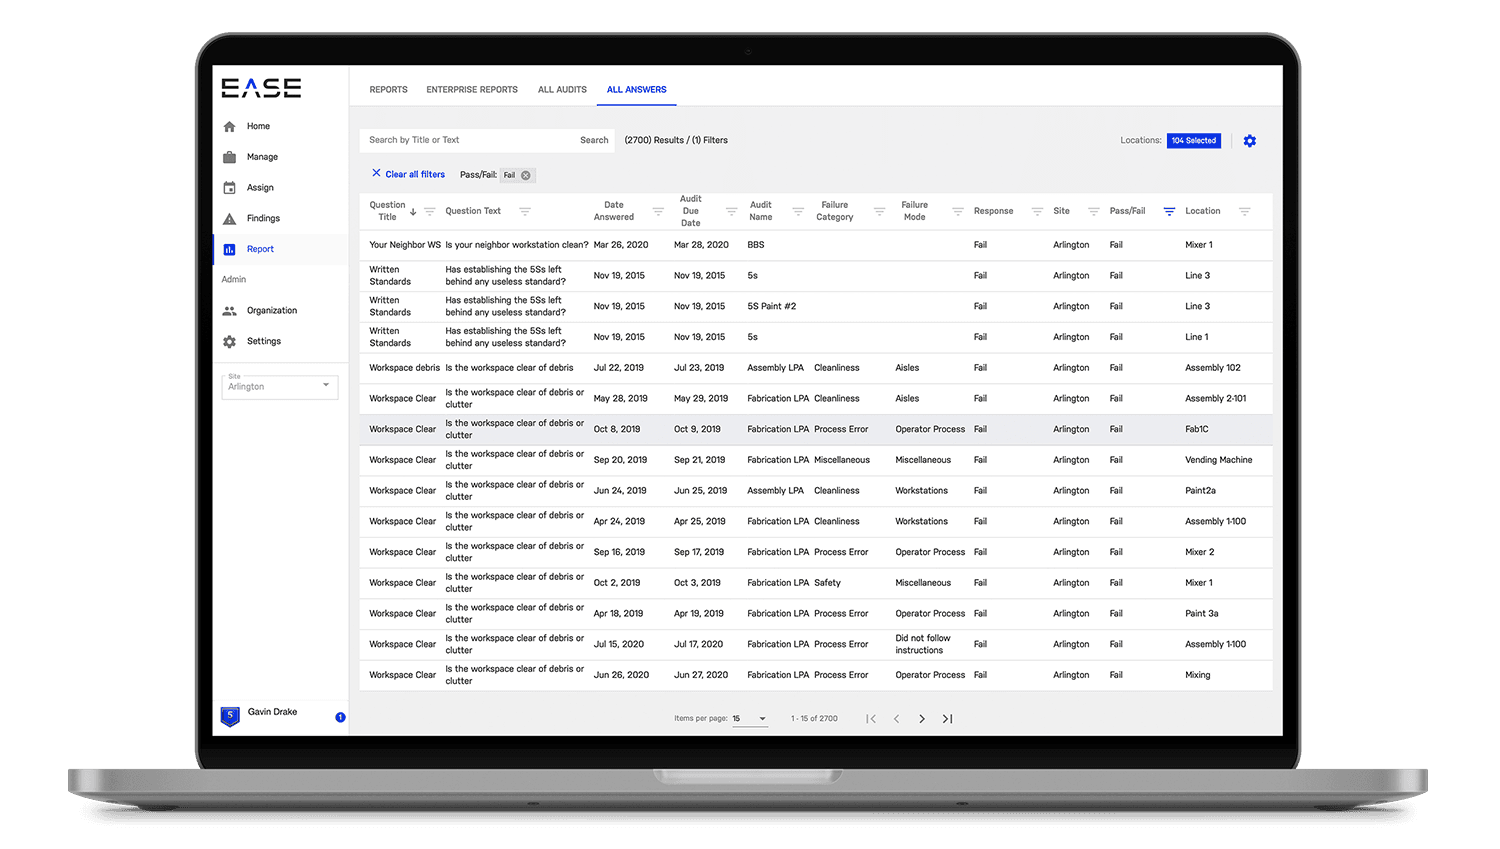This screenshot has width=1500, height=849.
Task: Click the notification badge beside Gavin Drake
Action: point(340,717)
